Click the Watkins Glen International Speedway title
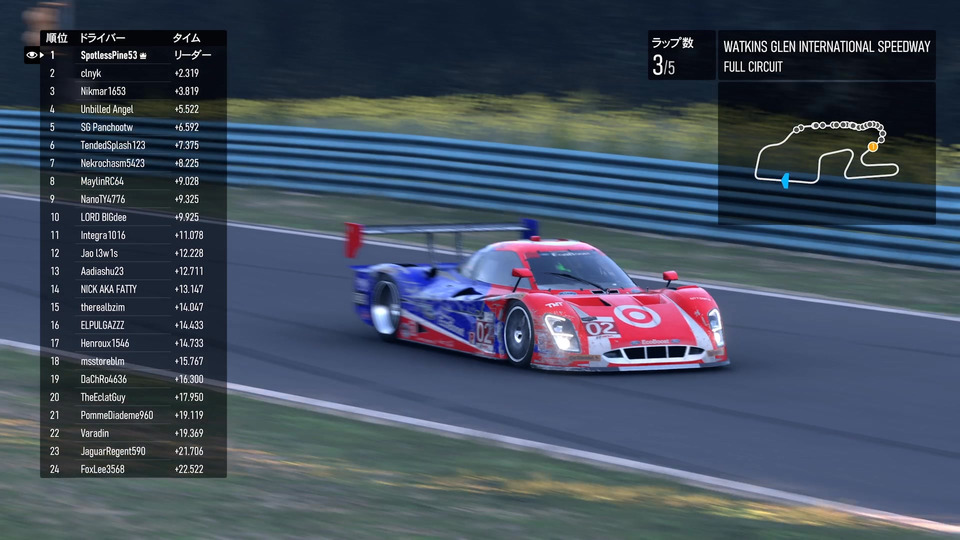The height and width of the screenshot is (540, 960). pyautogui.click(x=827, y=47)
